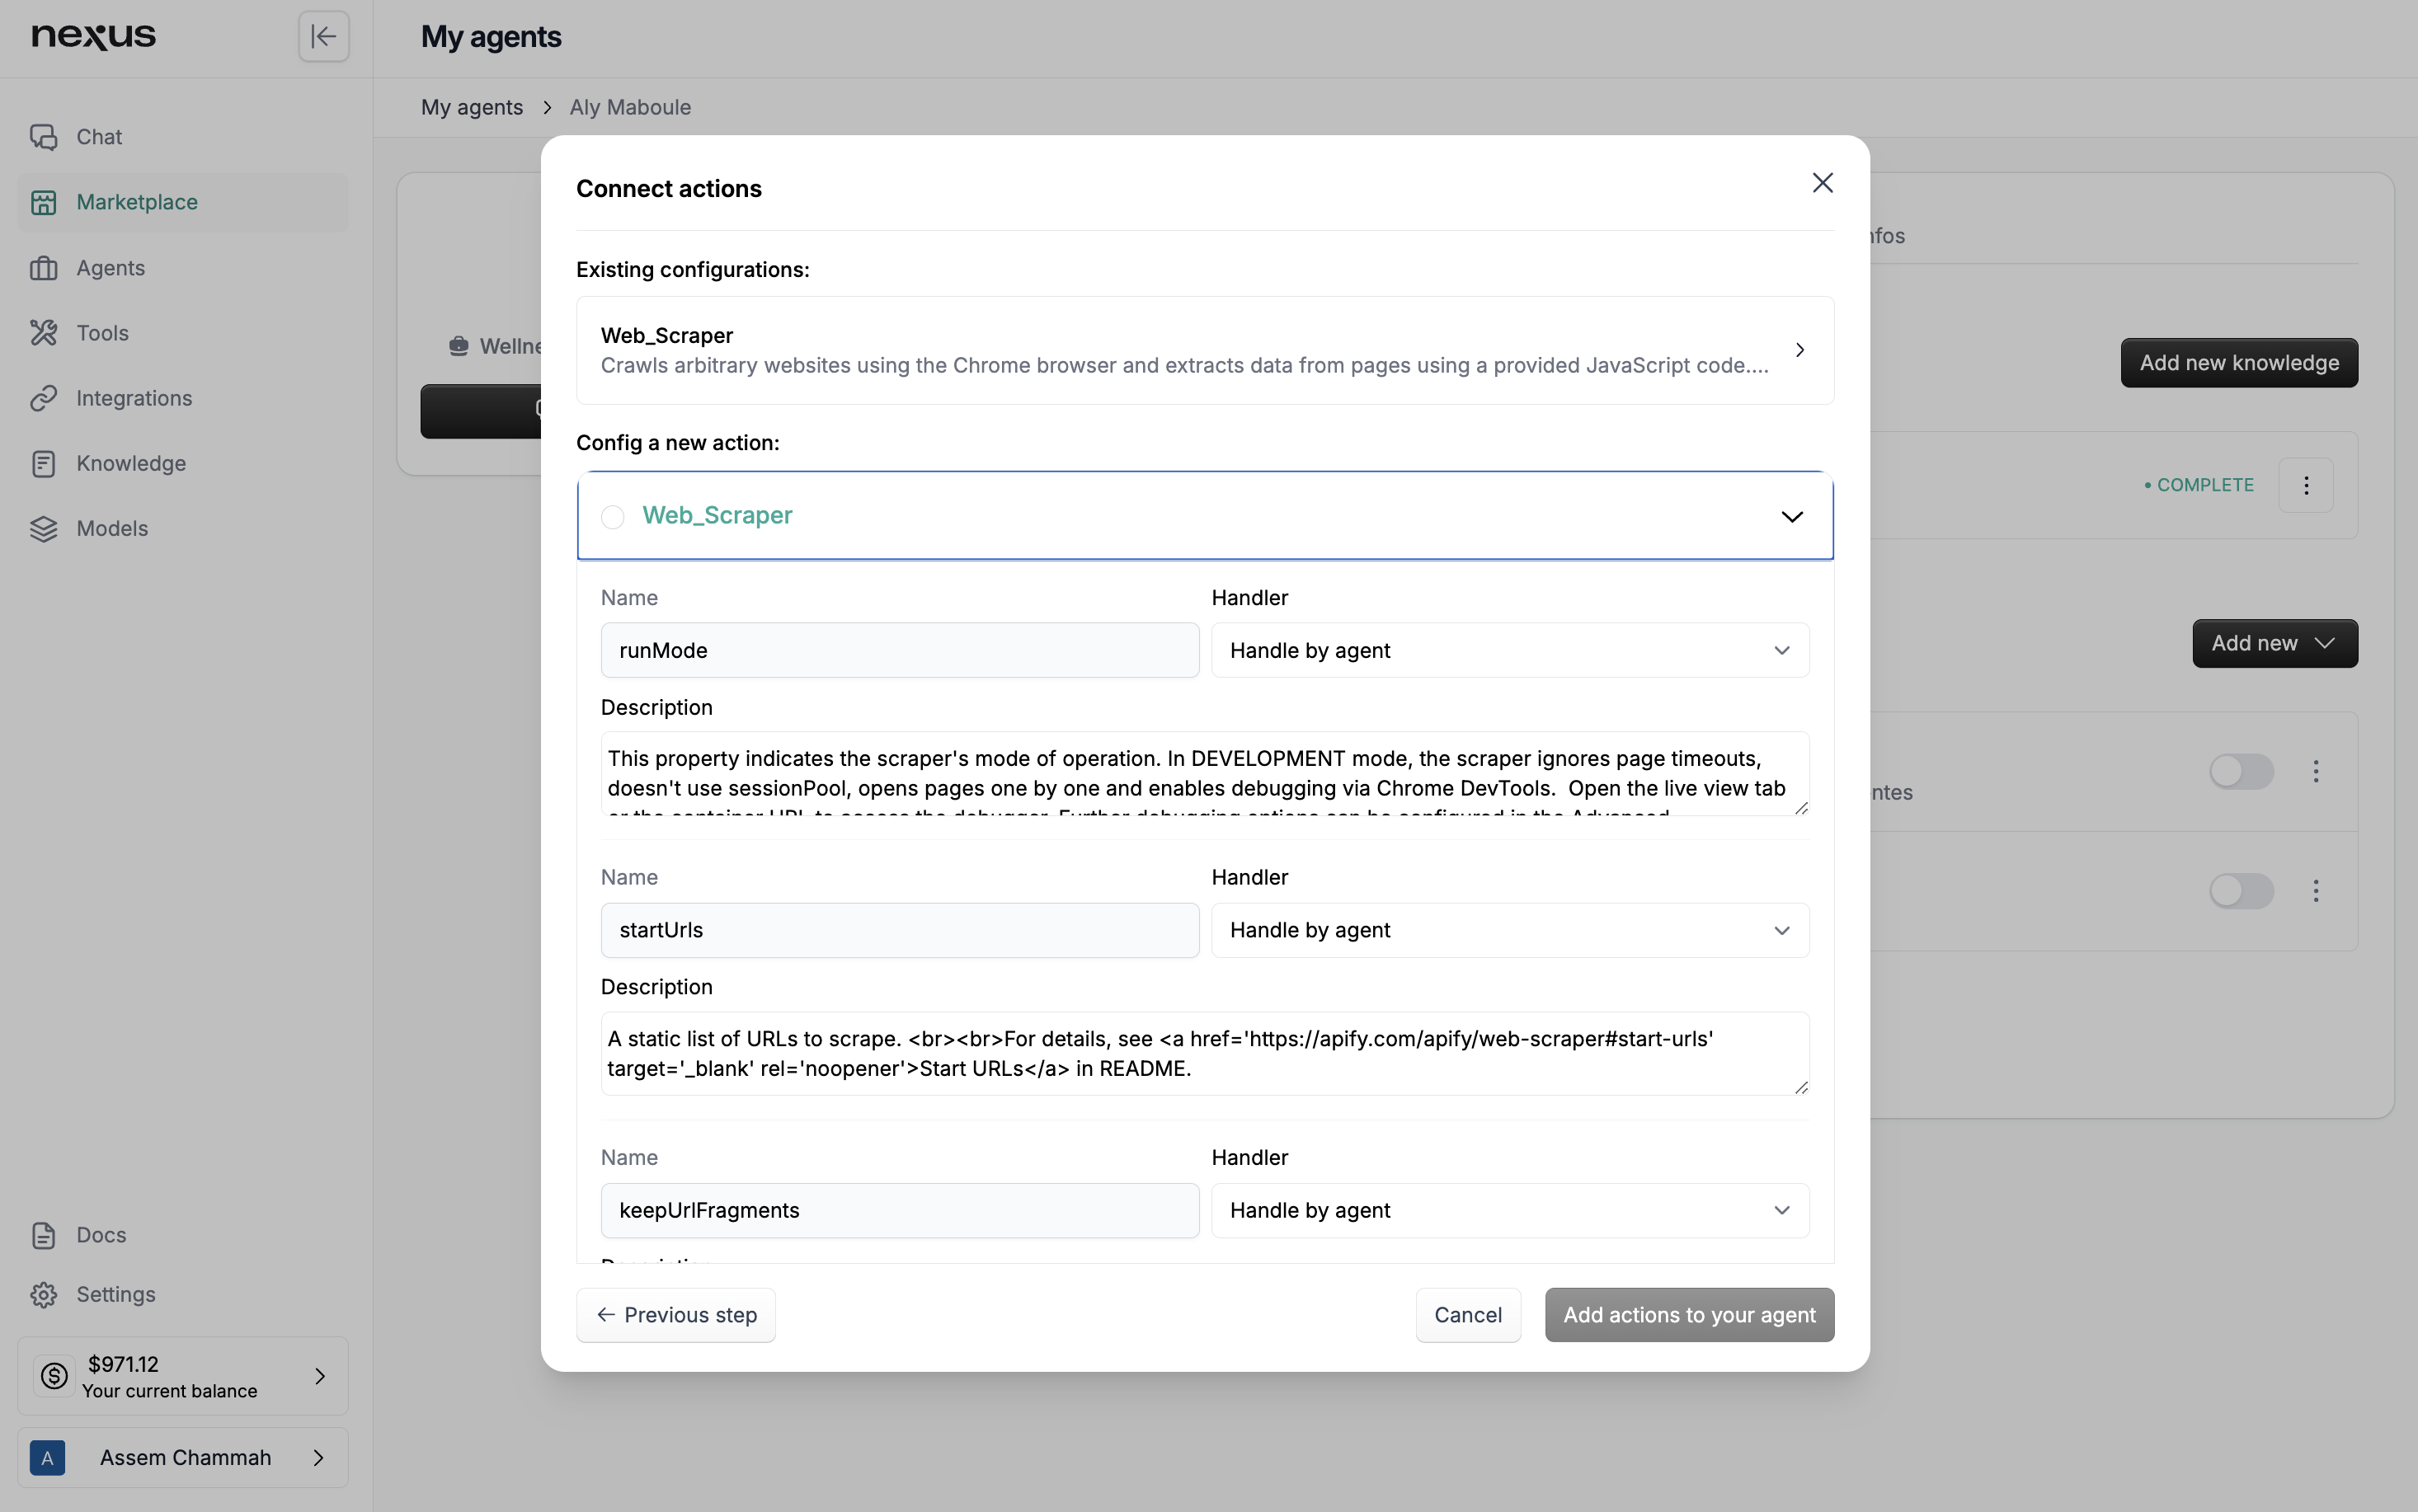Open the kebab menu beside the first toggle

2315,771
